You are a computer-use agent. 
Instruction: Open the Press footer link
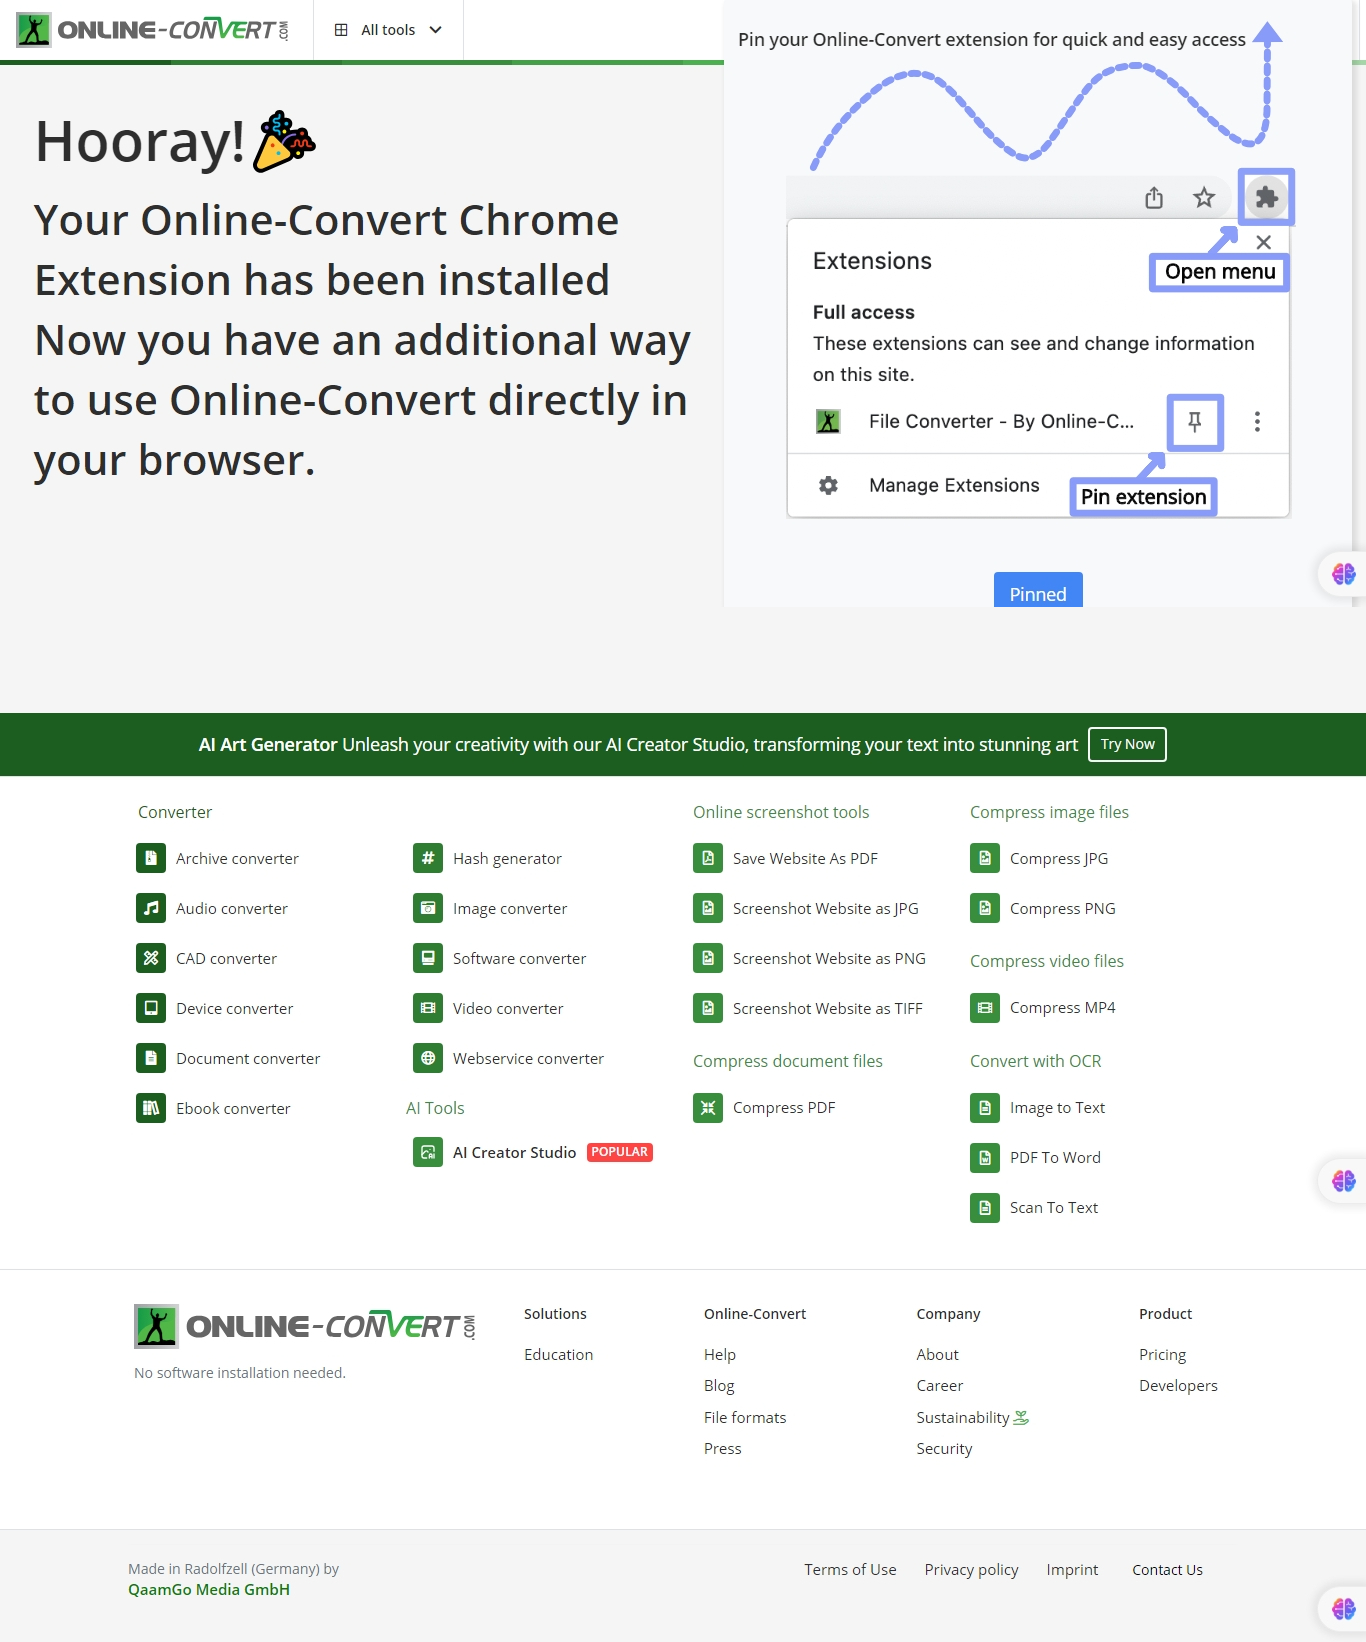tap(723, 1449)
